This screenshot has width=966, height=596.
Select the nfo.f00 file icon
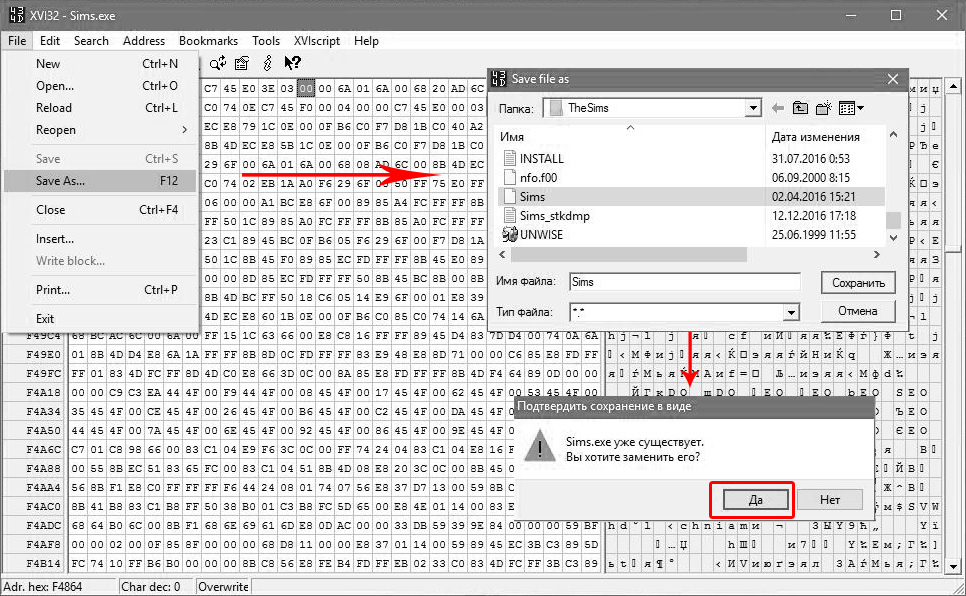pyautogui.click(x=509, y=178)
